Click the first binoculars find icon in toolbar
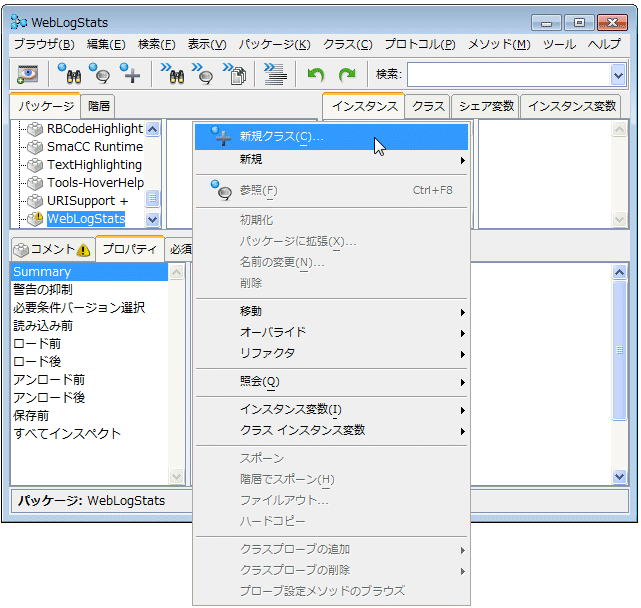The image size is (641, 608). coord(69,74)
